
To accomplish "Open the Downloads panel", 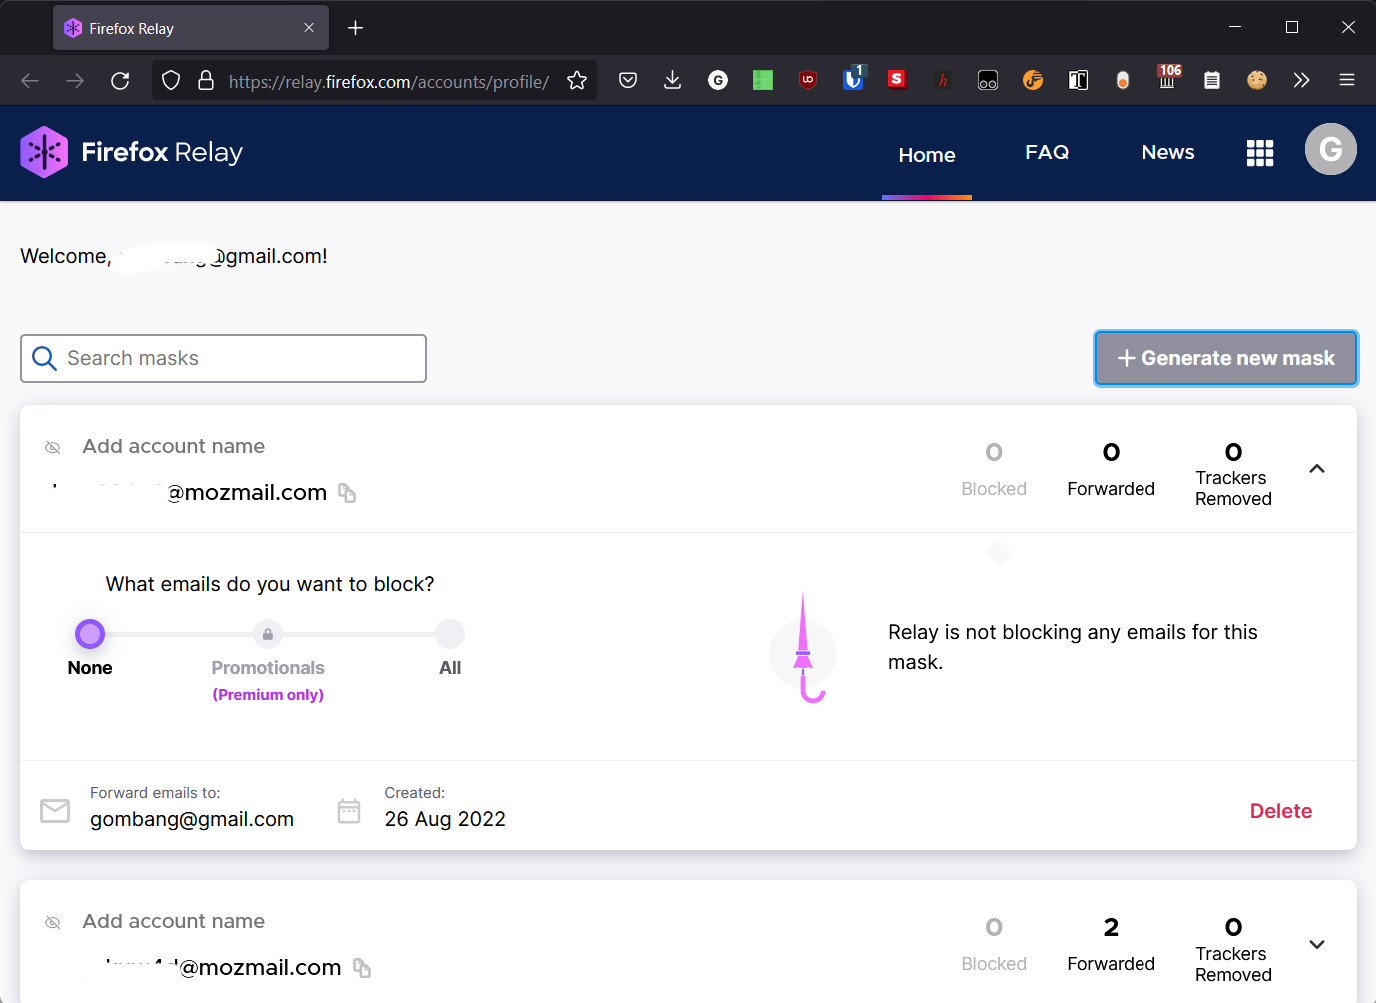I will [673, 80].
